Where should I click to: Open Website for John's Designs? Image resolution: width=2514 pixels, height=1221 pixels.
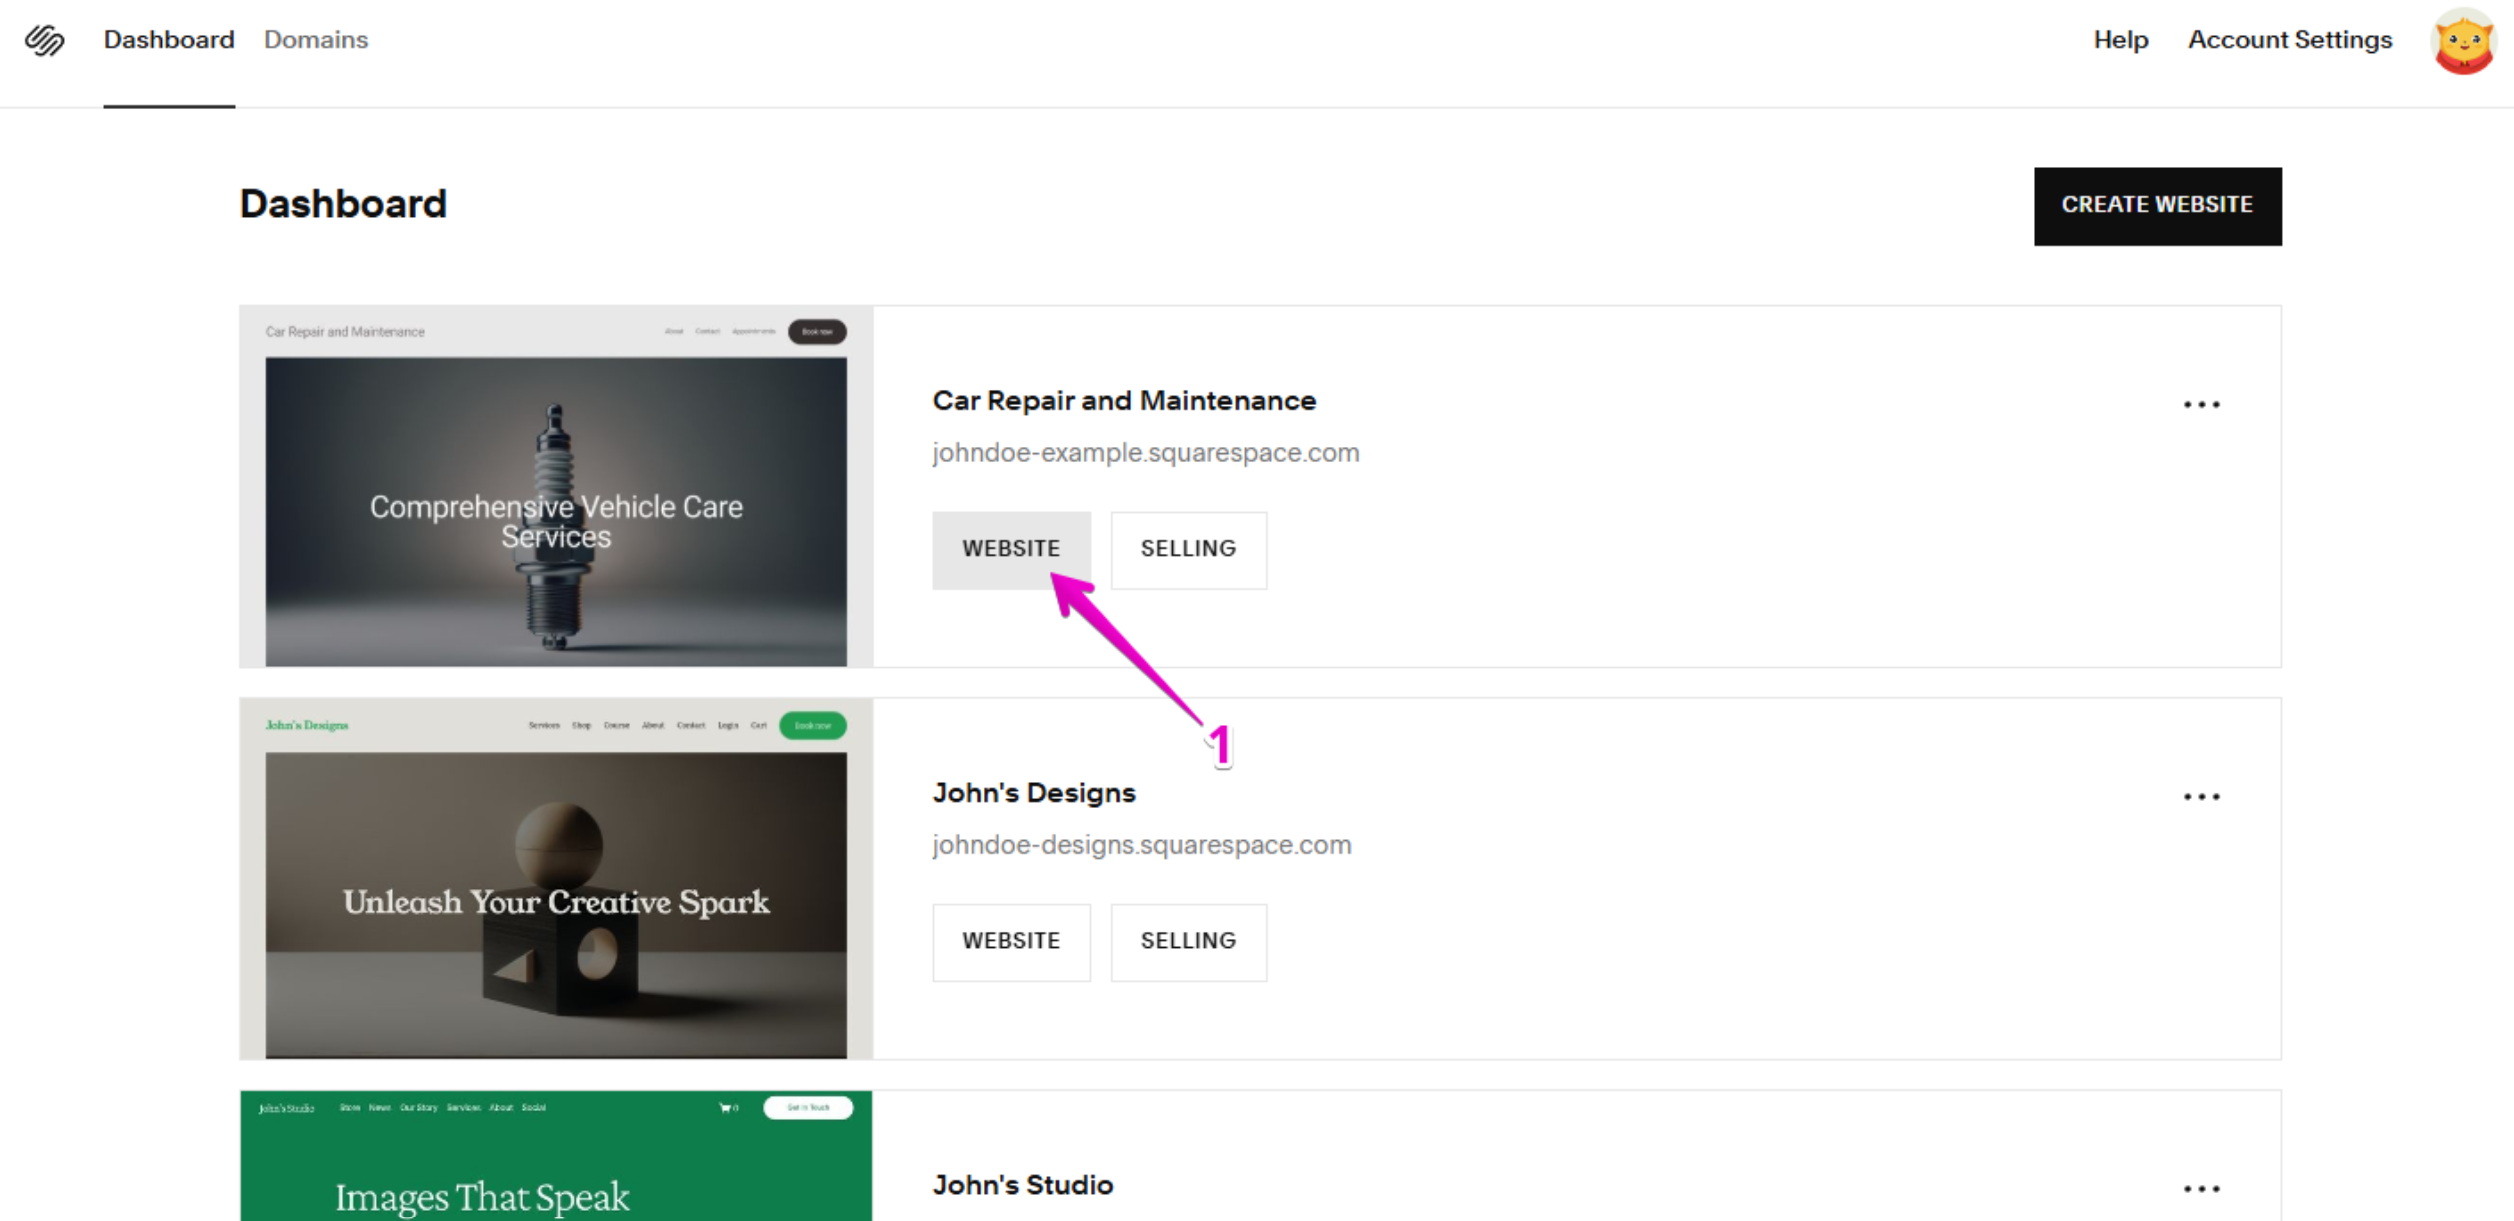pyautogui.click(x=1010, y=941)
